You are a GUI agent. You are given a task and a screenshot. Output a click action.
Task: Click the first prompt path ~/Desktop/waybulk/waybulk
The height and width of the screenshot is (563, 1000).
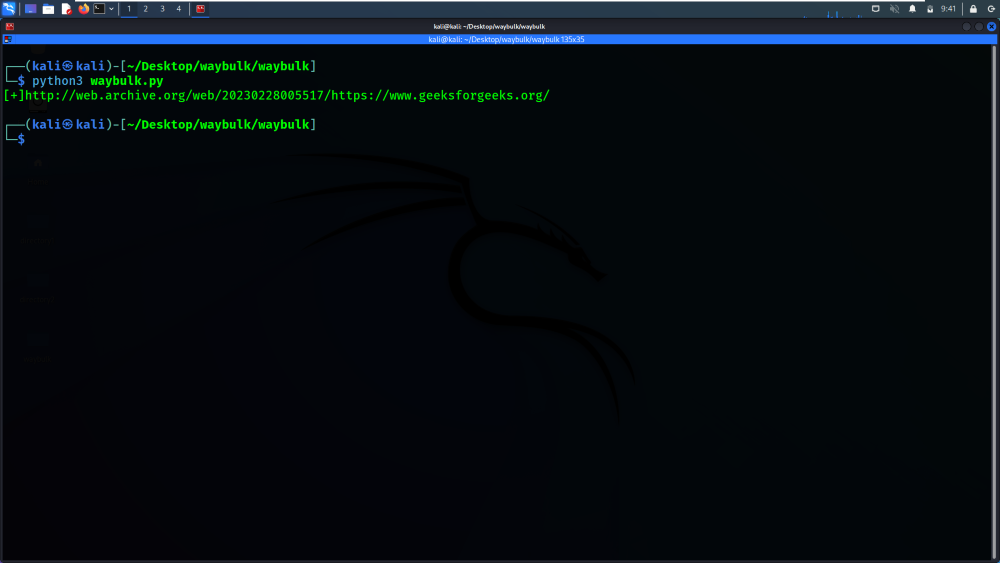click(218, 66)
